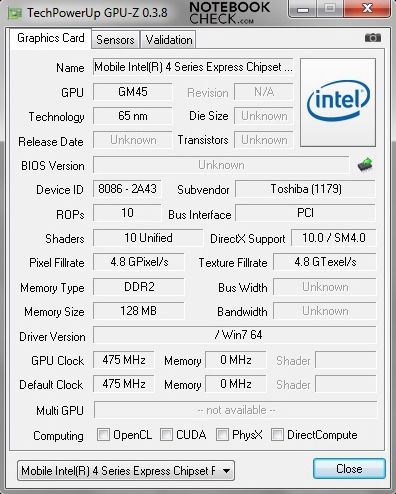Close the window with the red X

point(367,9)
